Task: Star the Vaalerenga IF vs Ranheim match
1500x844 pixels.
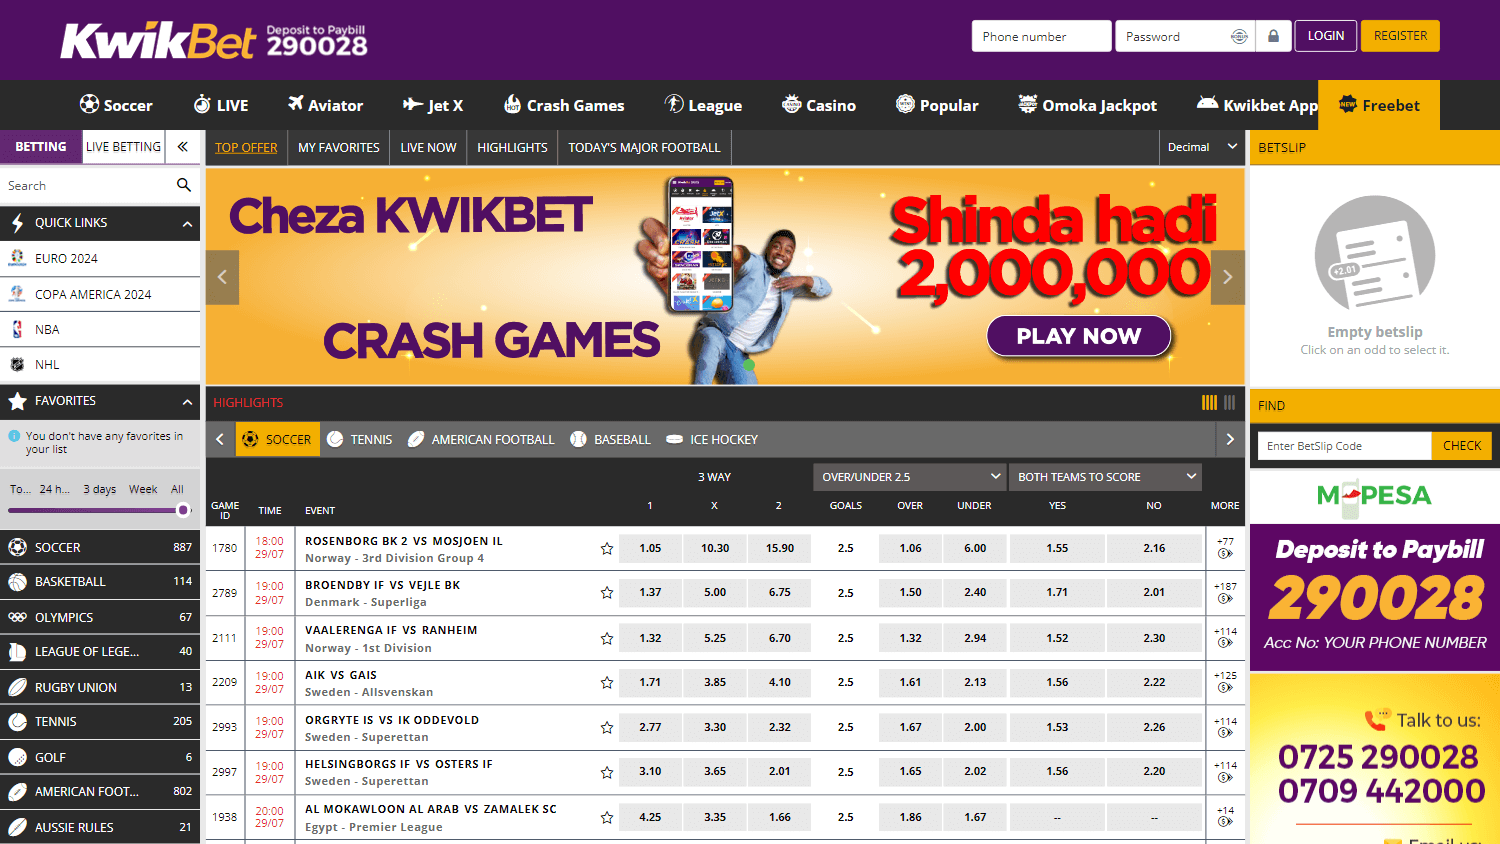Action: [606, 638]
